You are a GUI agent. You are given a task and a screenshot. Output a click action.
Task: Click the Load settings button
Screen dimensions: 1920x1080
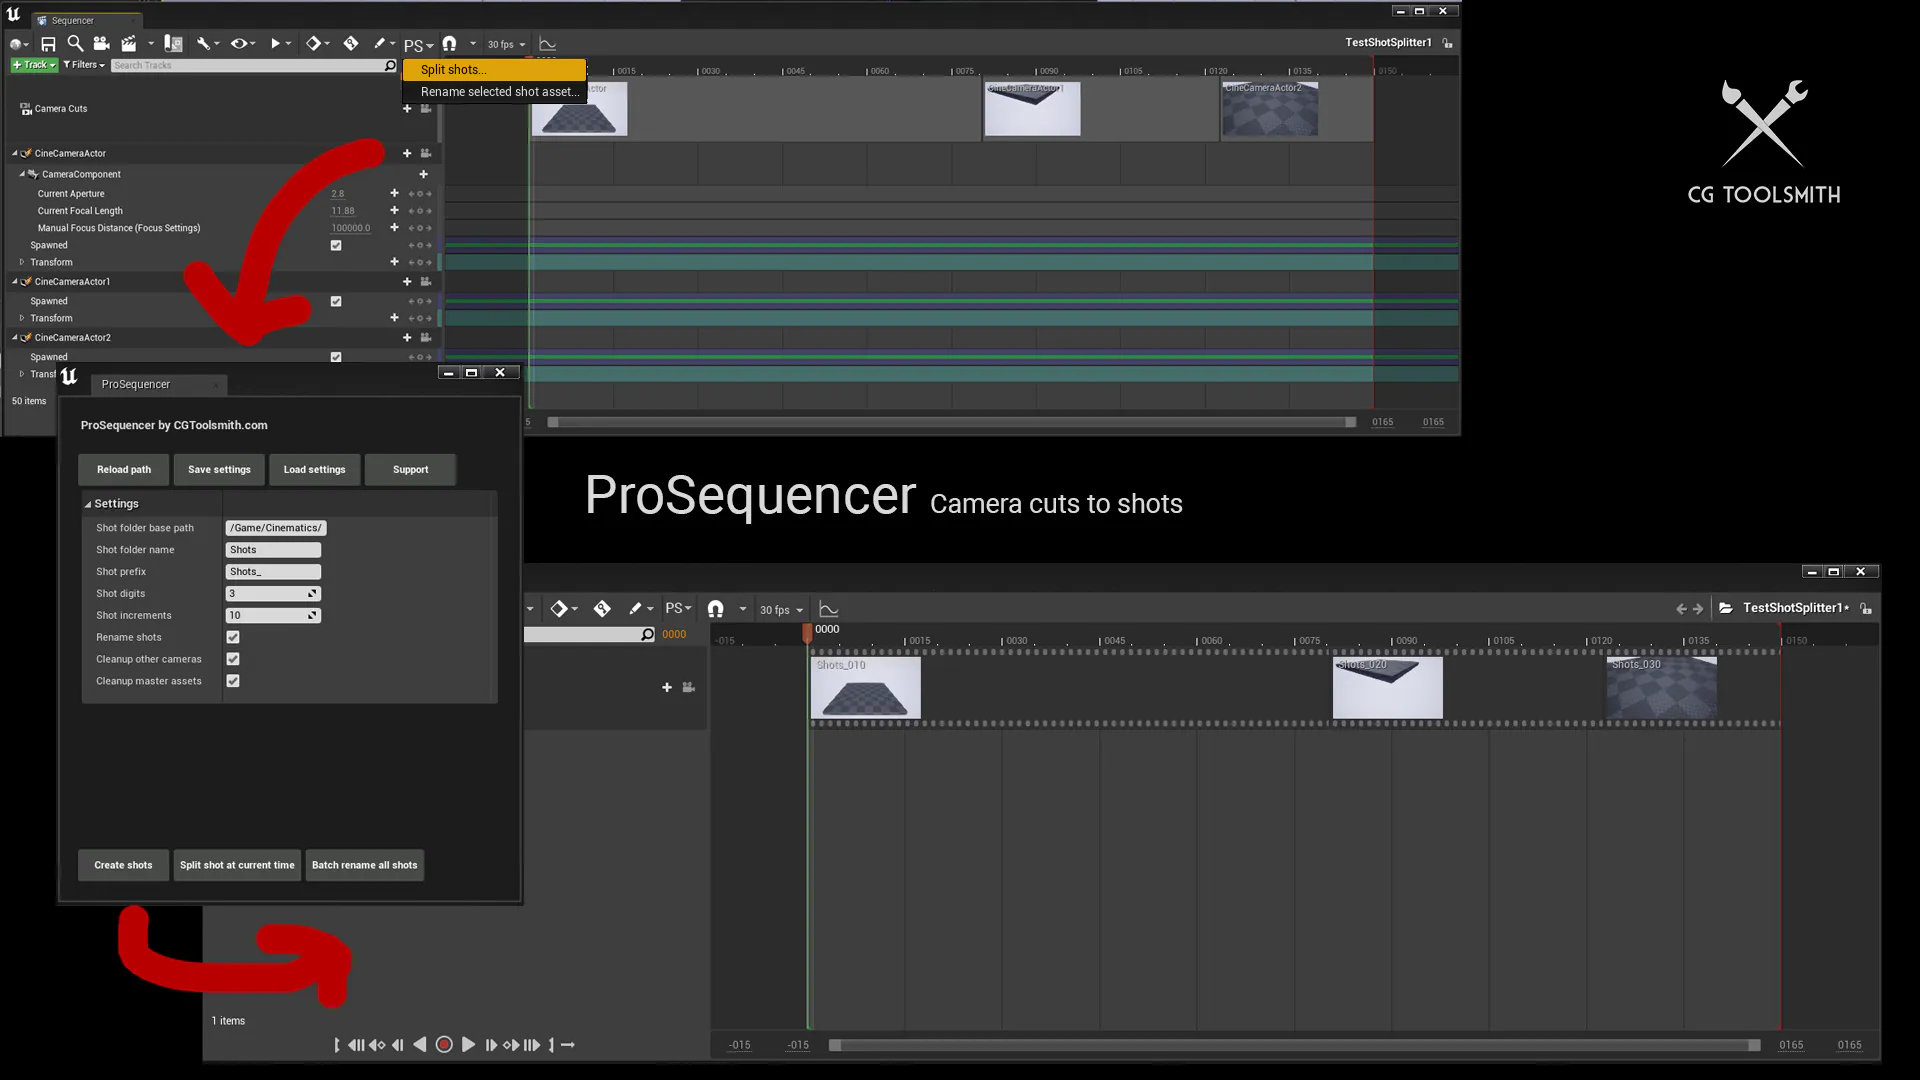314,469
